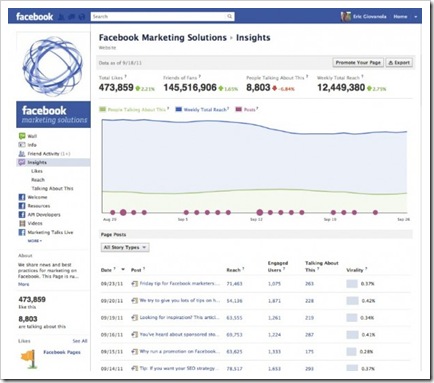The height and width of the screenshot is (383, 434).
Task: Go to Home in top bar
Action: [400, 17]
